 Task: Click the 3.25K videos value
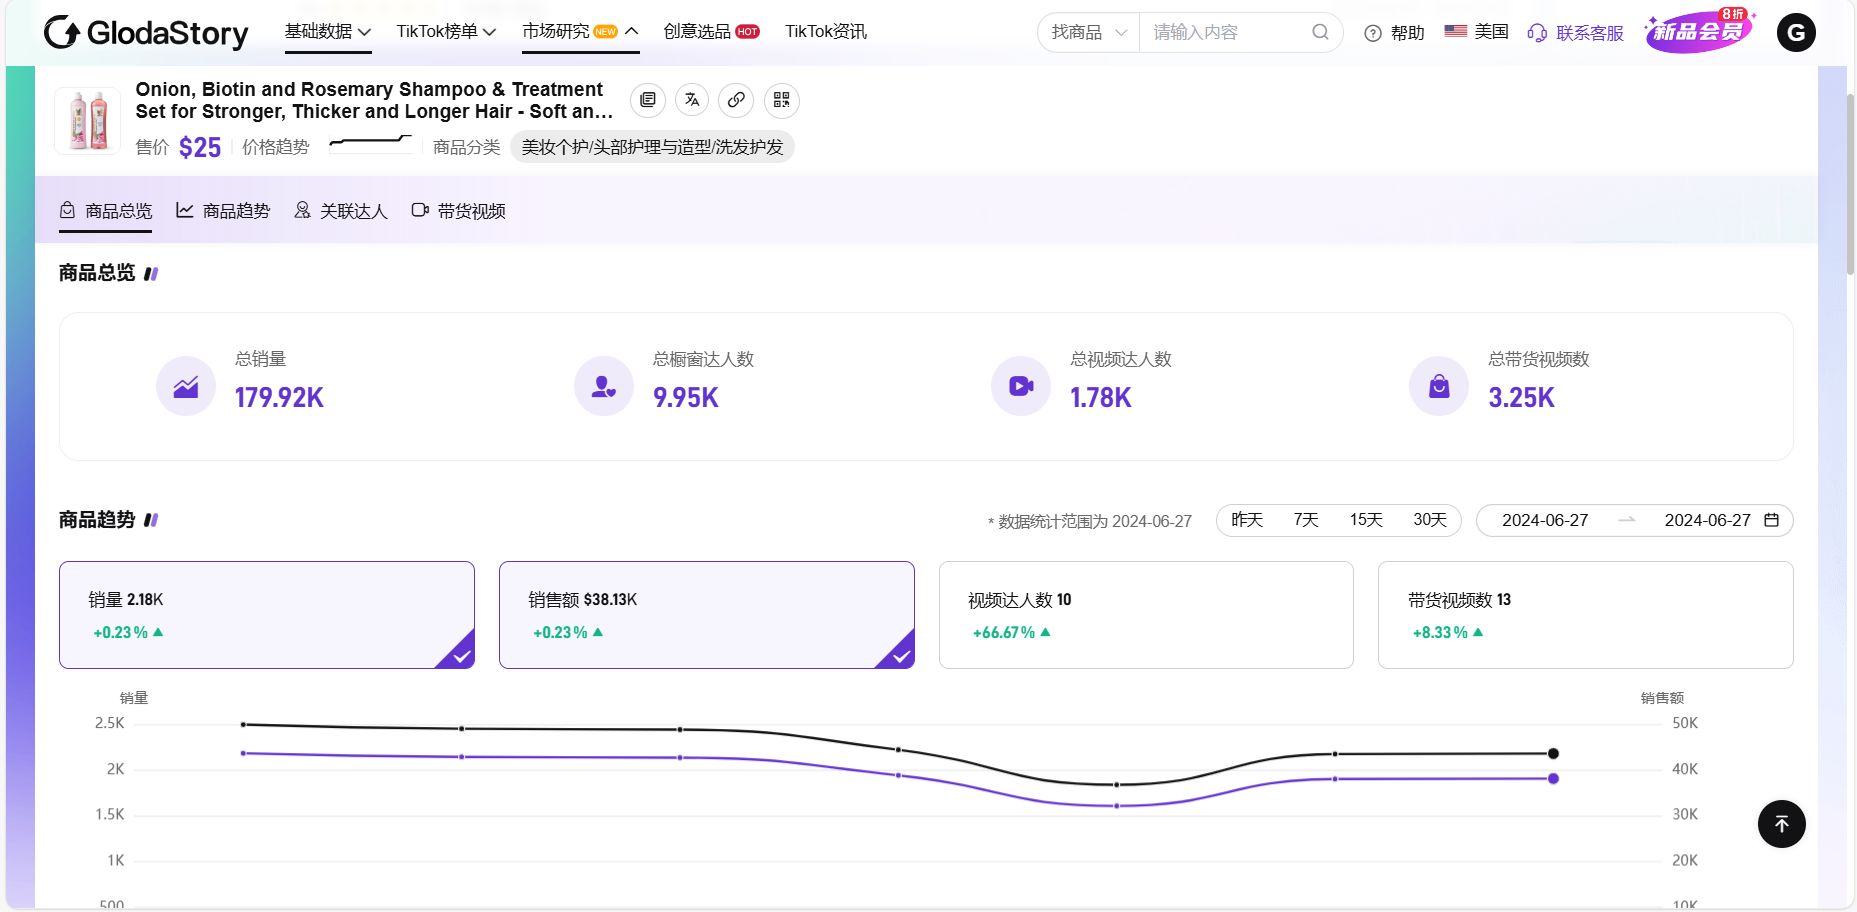click(1521, 398)
